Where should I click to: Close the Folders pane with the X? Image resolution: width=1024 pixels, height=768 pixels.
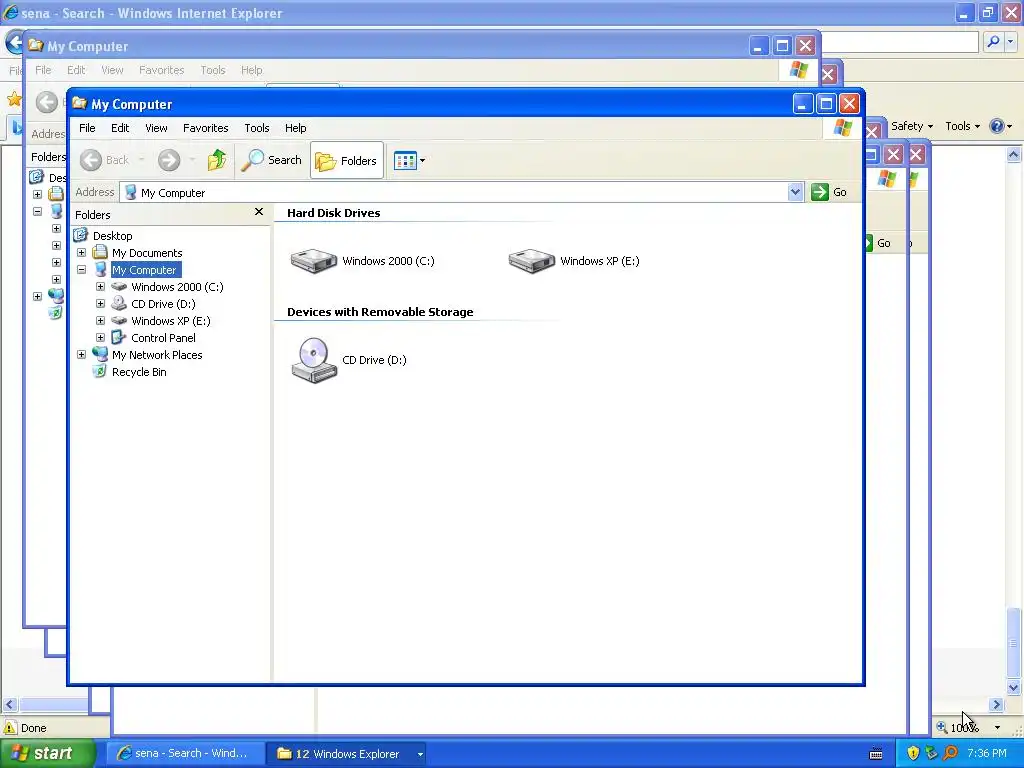[259, 212]
